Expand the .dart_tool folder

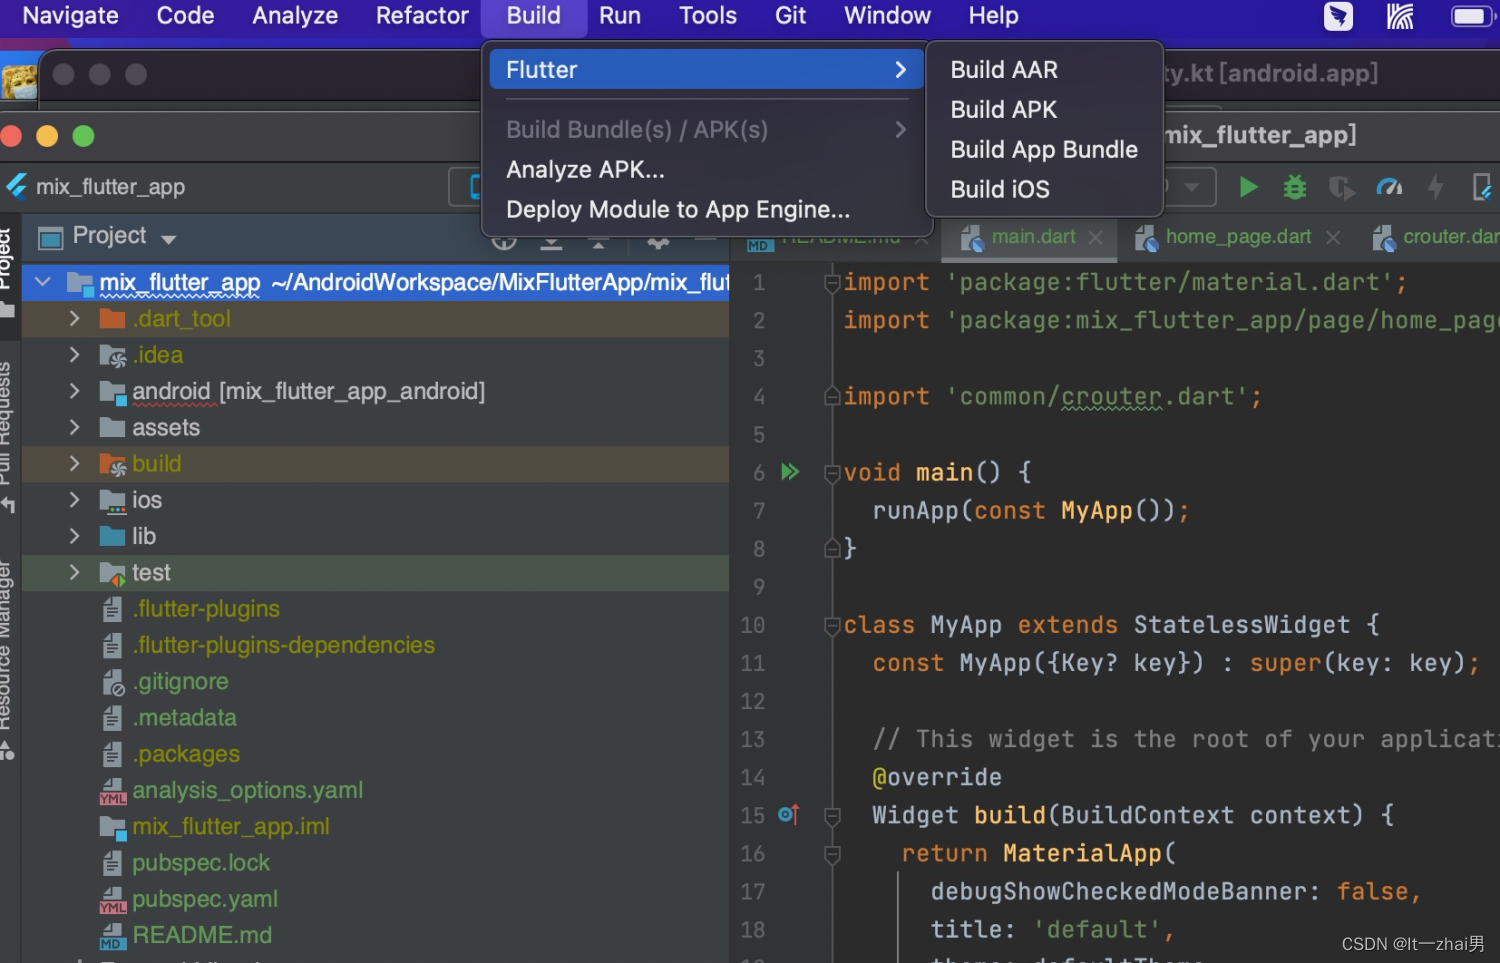(x=74, y=318)
